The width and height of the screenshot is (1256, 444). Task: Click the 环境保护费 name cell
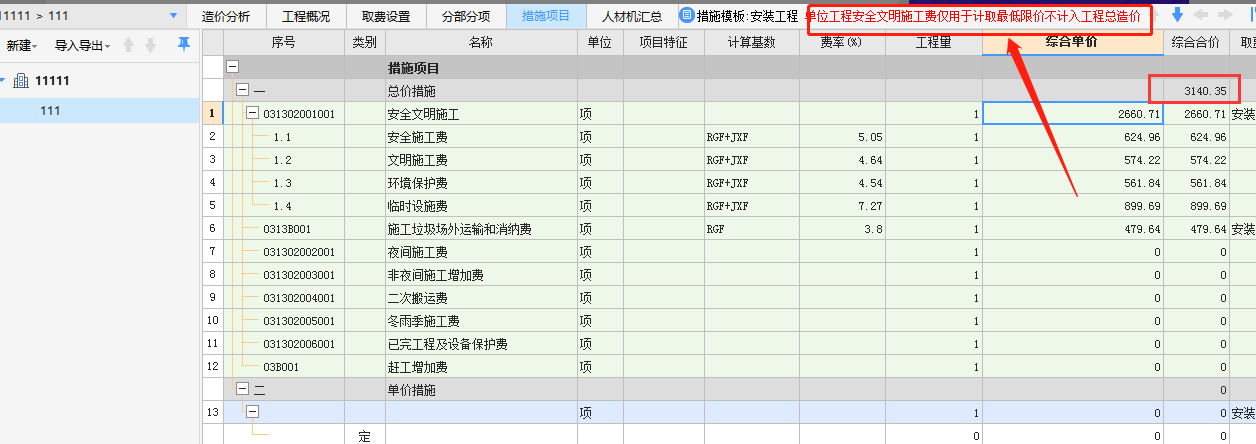(480, 183)
